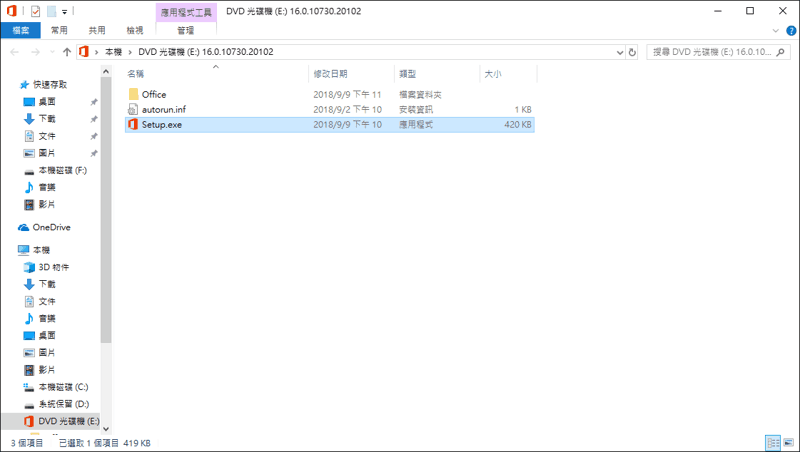Screen dimensions: 800x452
Task: Open the 管理 ribbon tab
Action: 186,31
